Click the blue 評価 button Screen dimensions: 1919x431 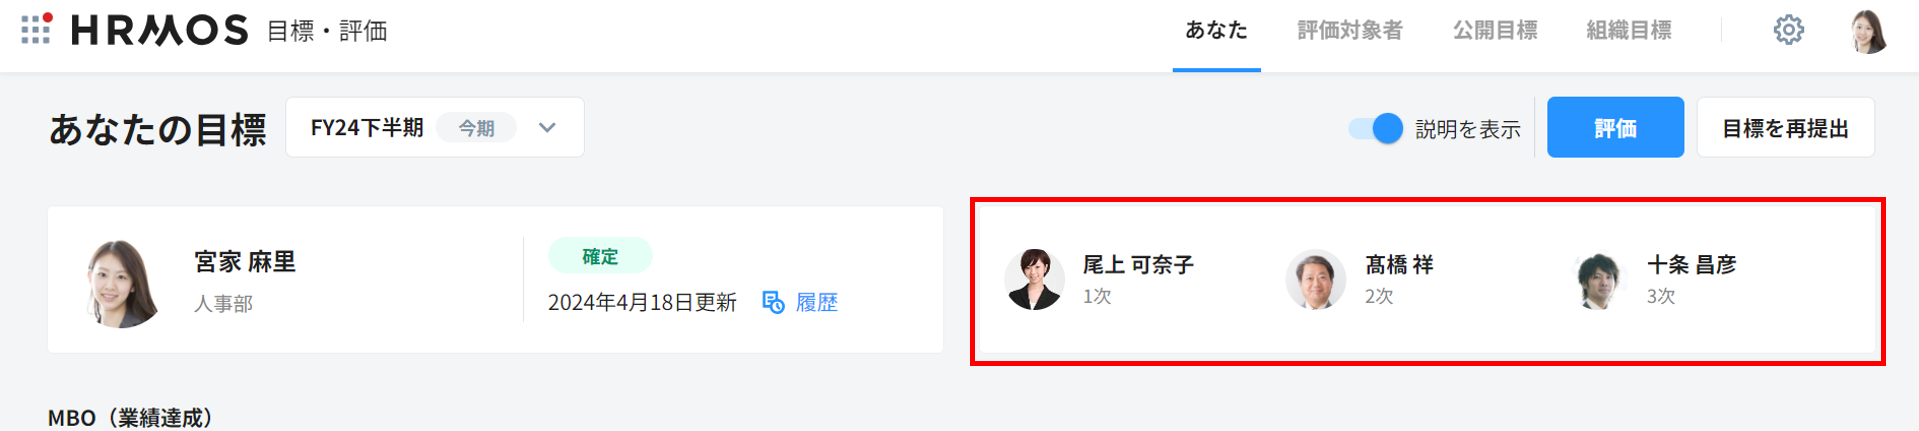tap(1615, 127)
